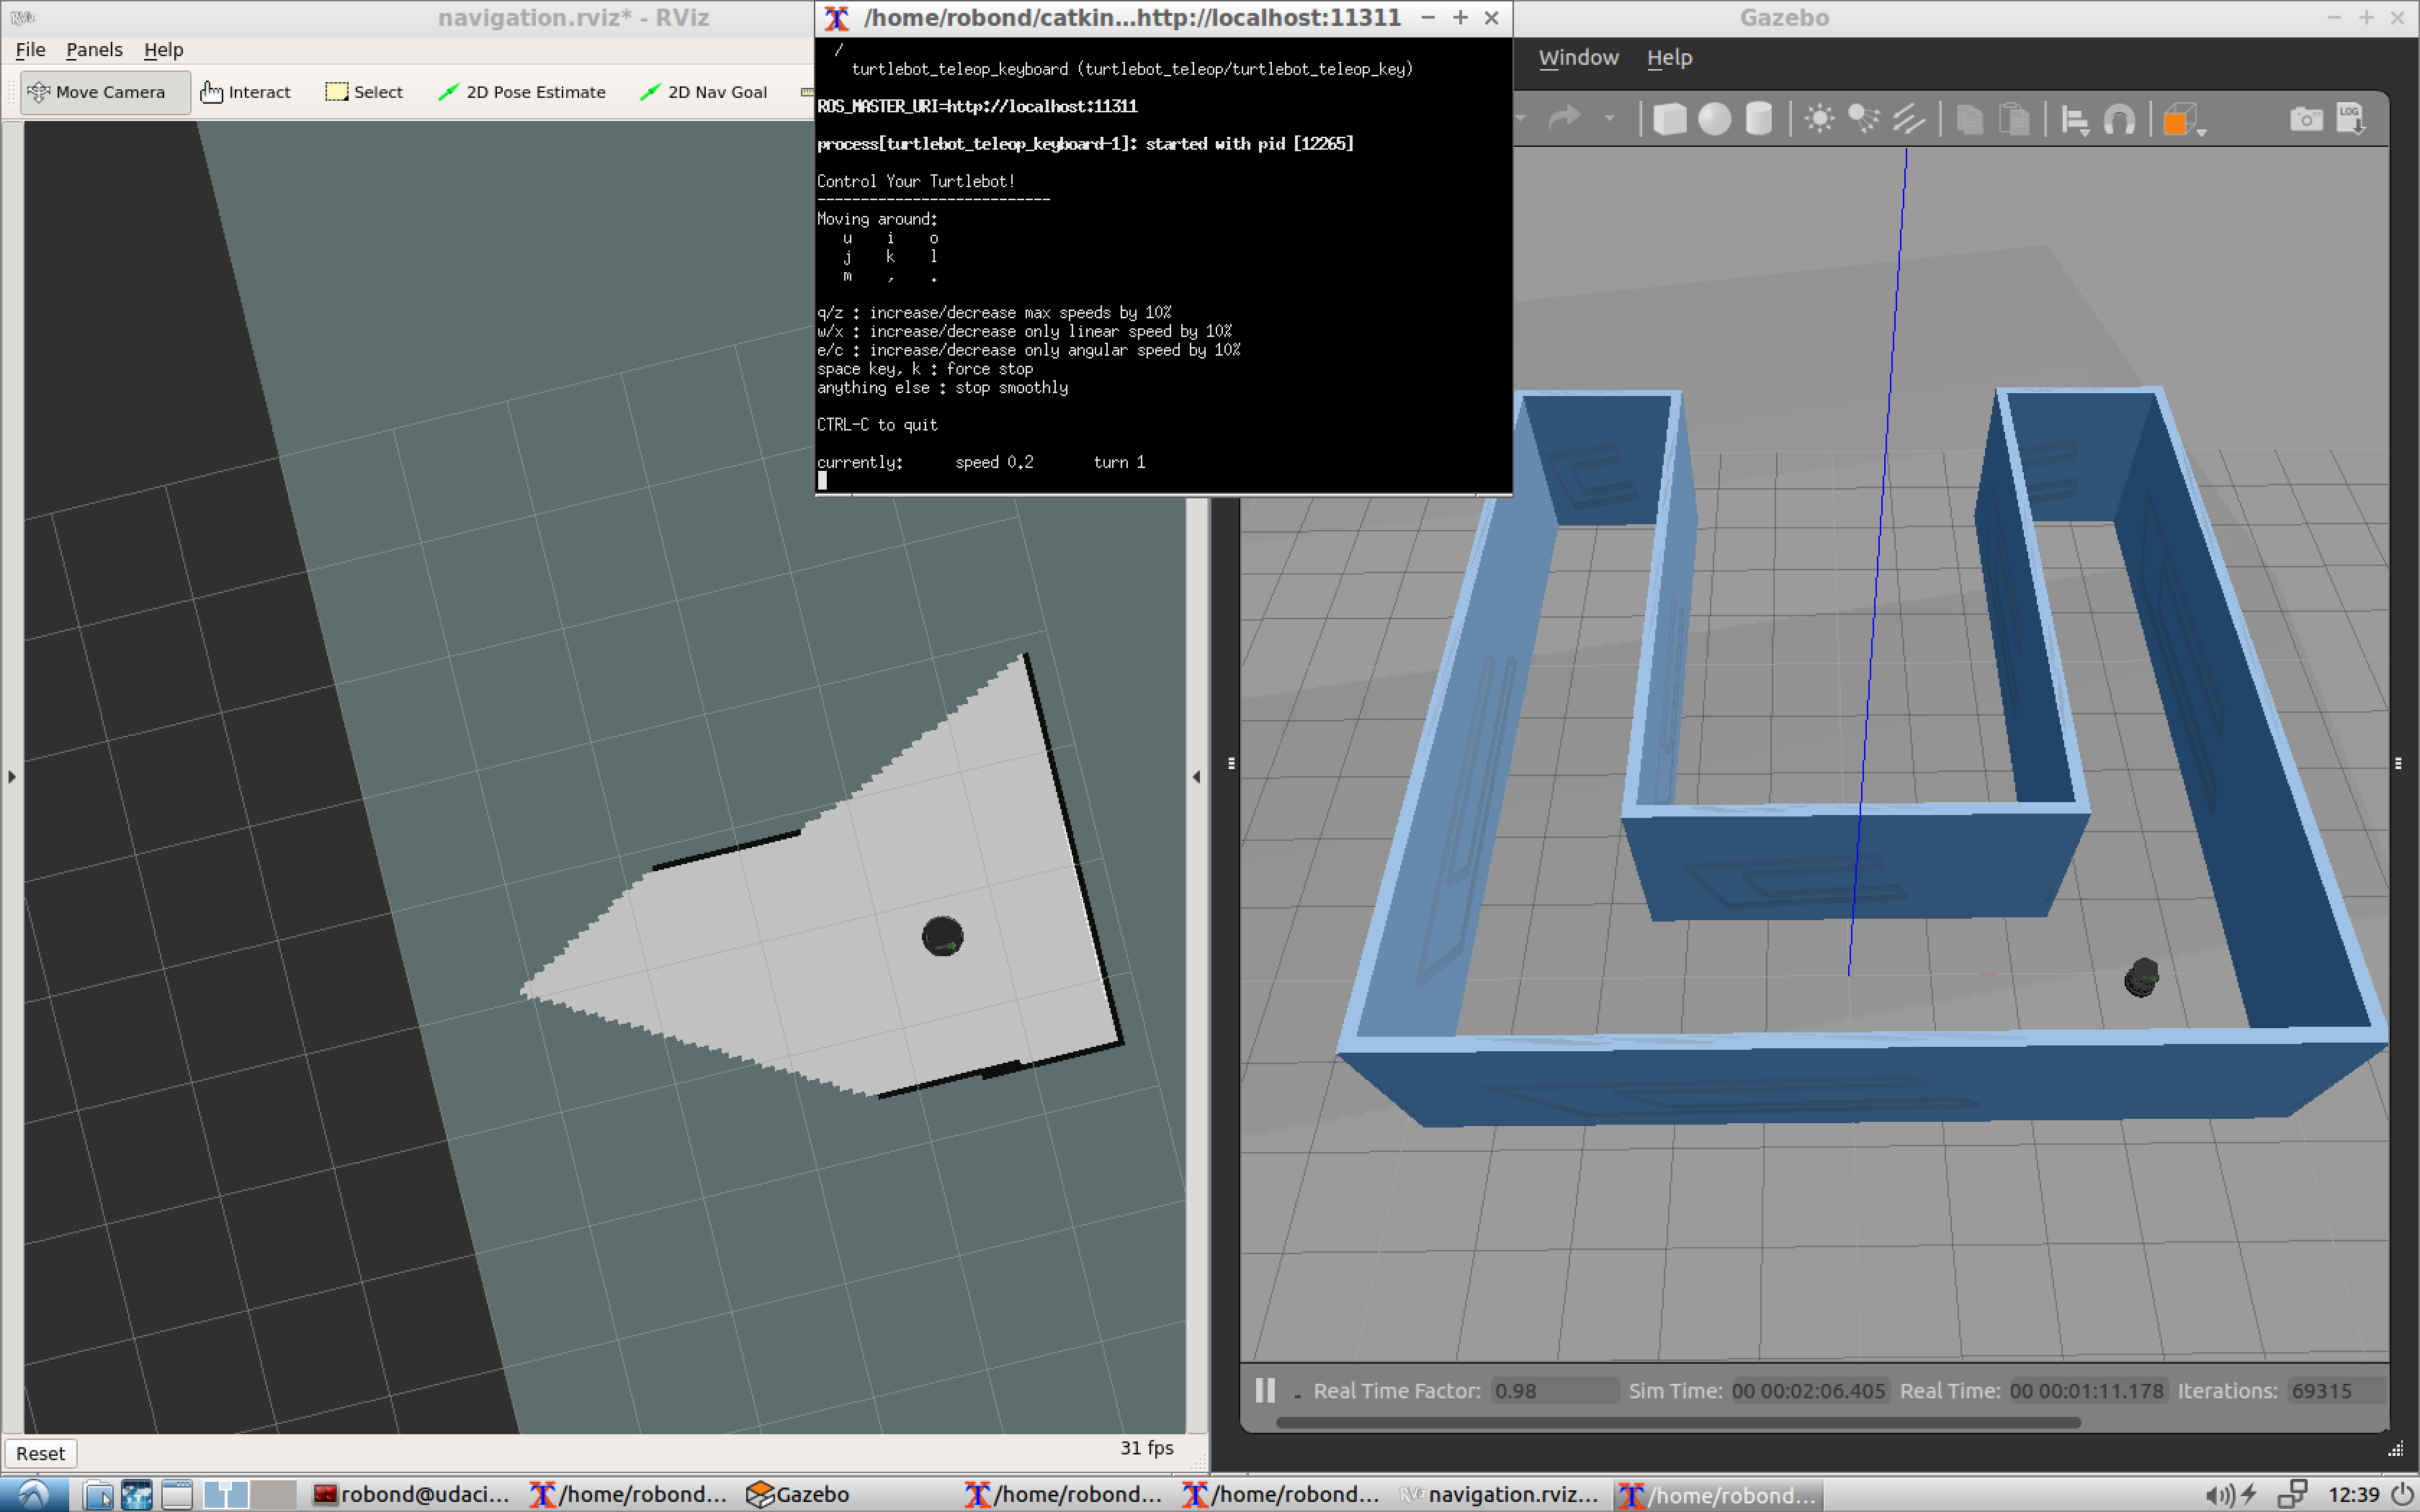Image resolution: width=2420 pixels, height=1512 pixels.
Task: Take a Gazebo screenshot with camera icon
Action: 2306,119
